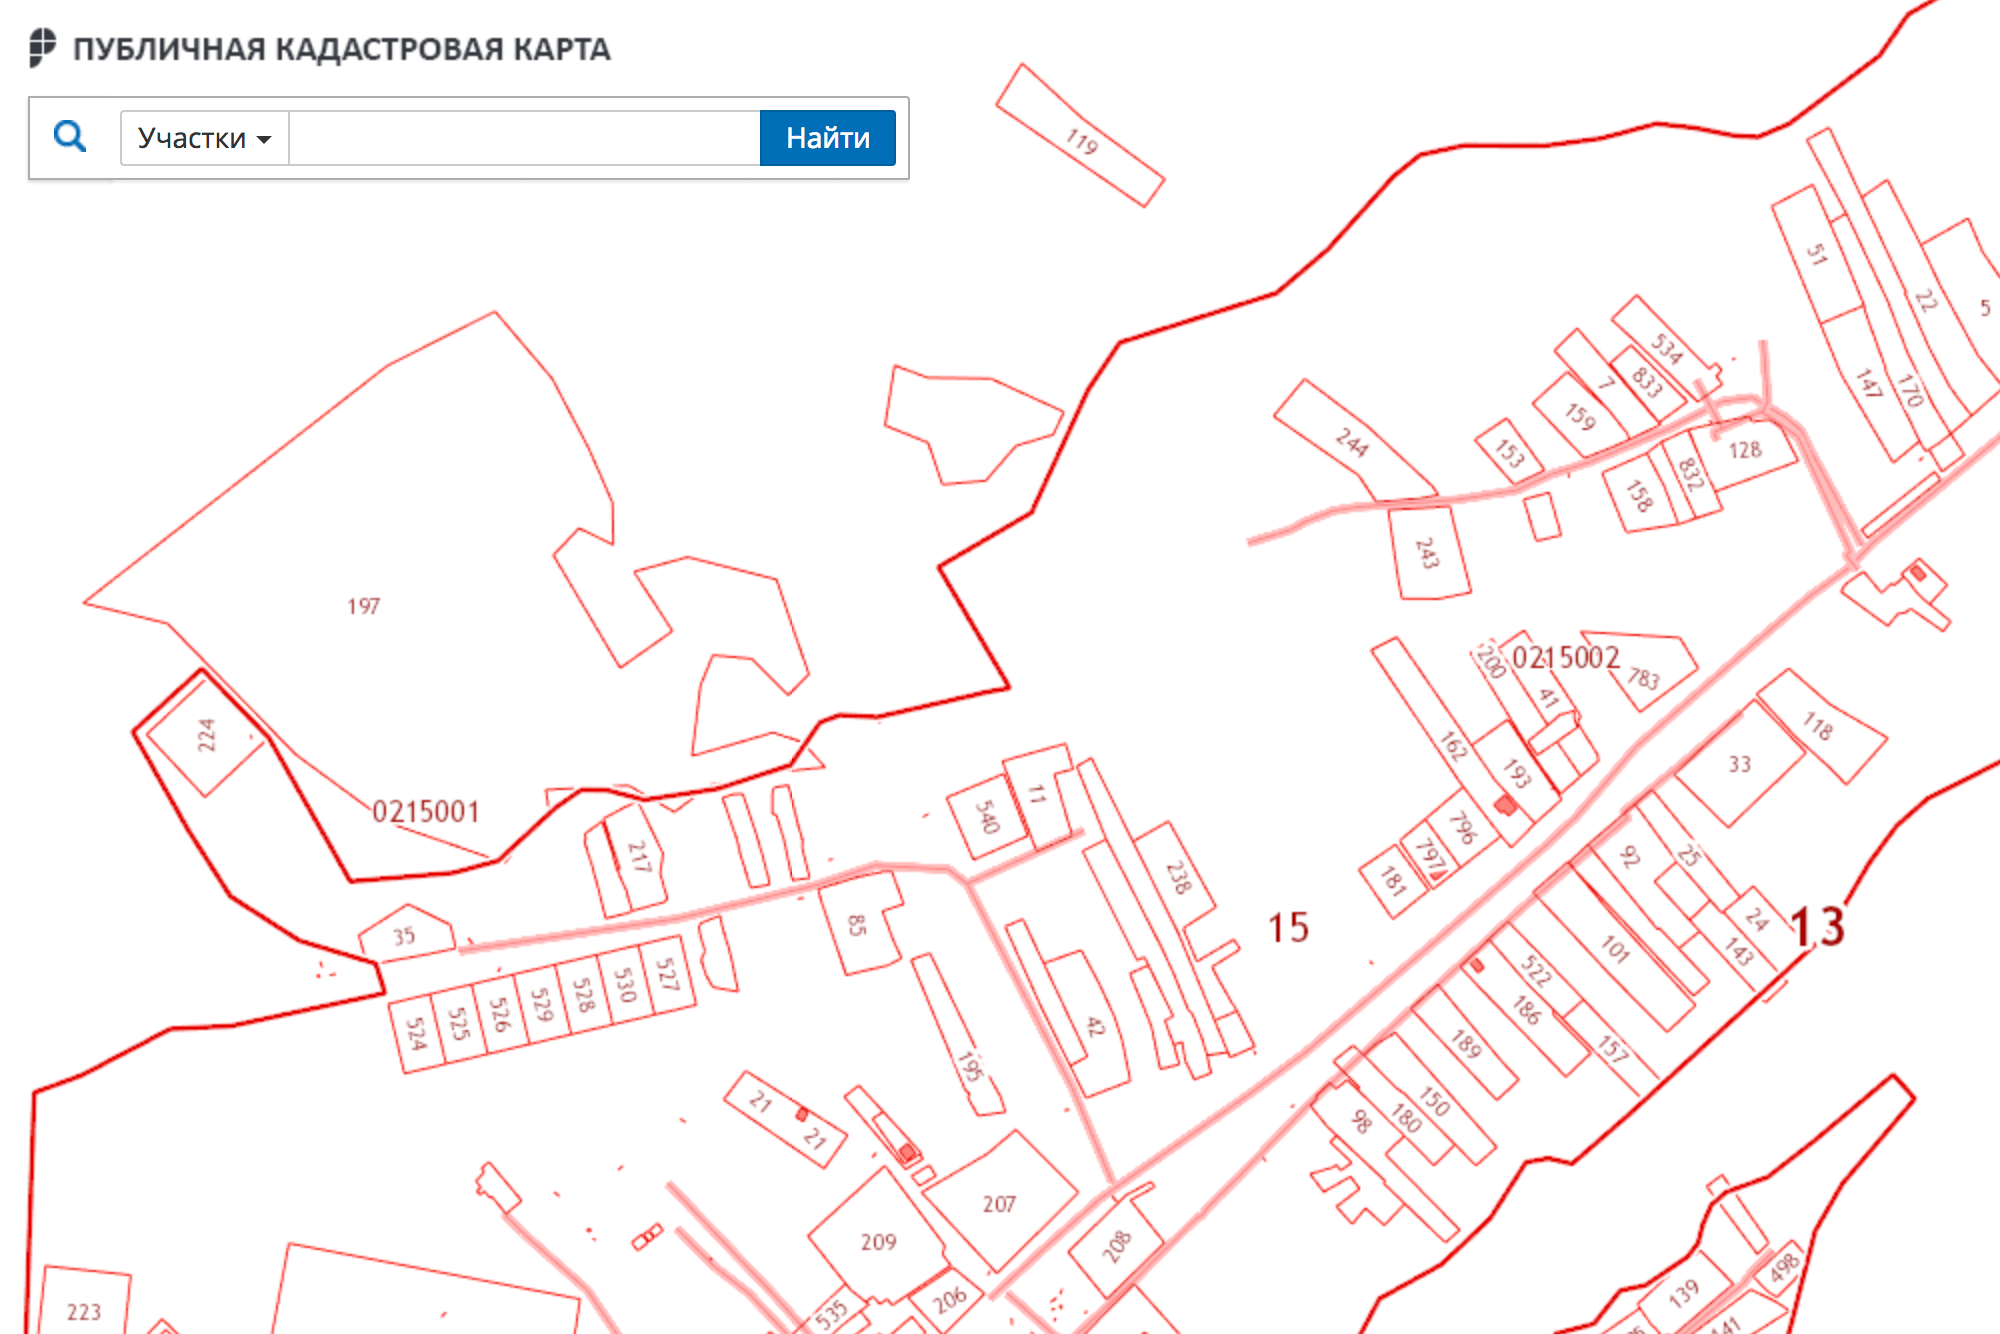Select parcel 85 on the map

(x=857, y=925)
